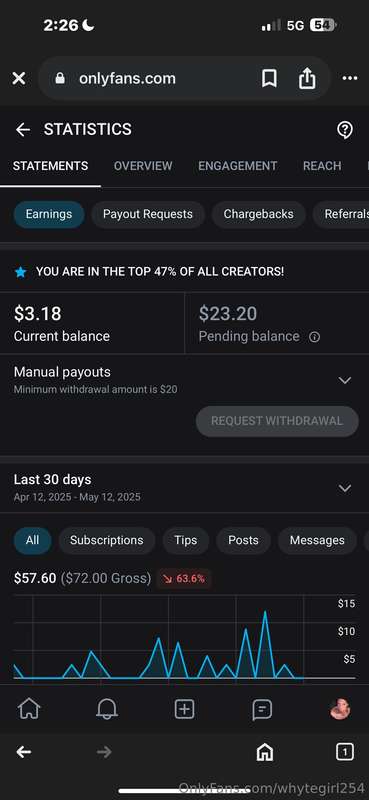Go to the home feed icon

(x=29, y=709)
